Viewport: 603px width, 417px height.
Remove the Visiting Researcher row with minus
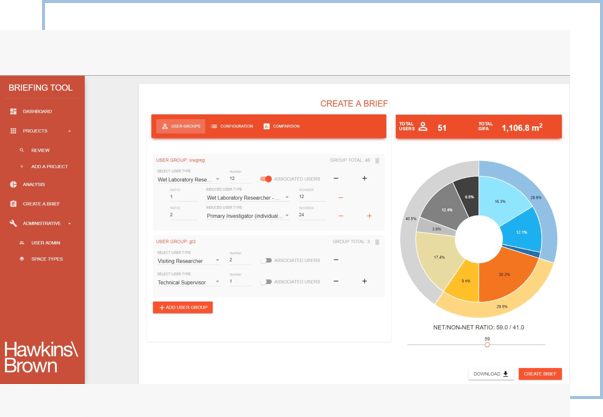(336, 260)
